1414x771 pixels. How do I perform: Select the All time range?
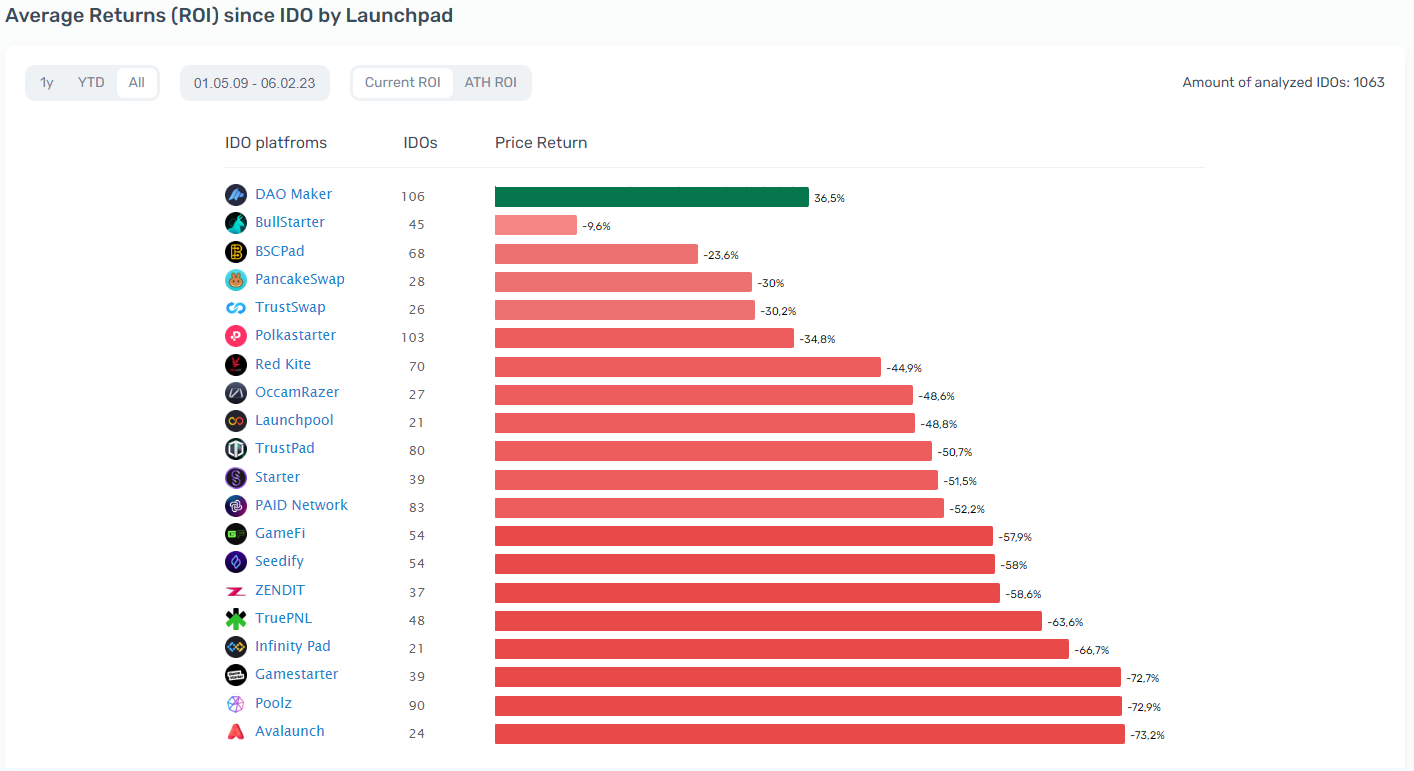point(136,83)
